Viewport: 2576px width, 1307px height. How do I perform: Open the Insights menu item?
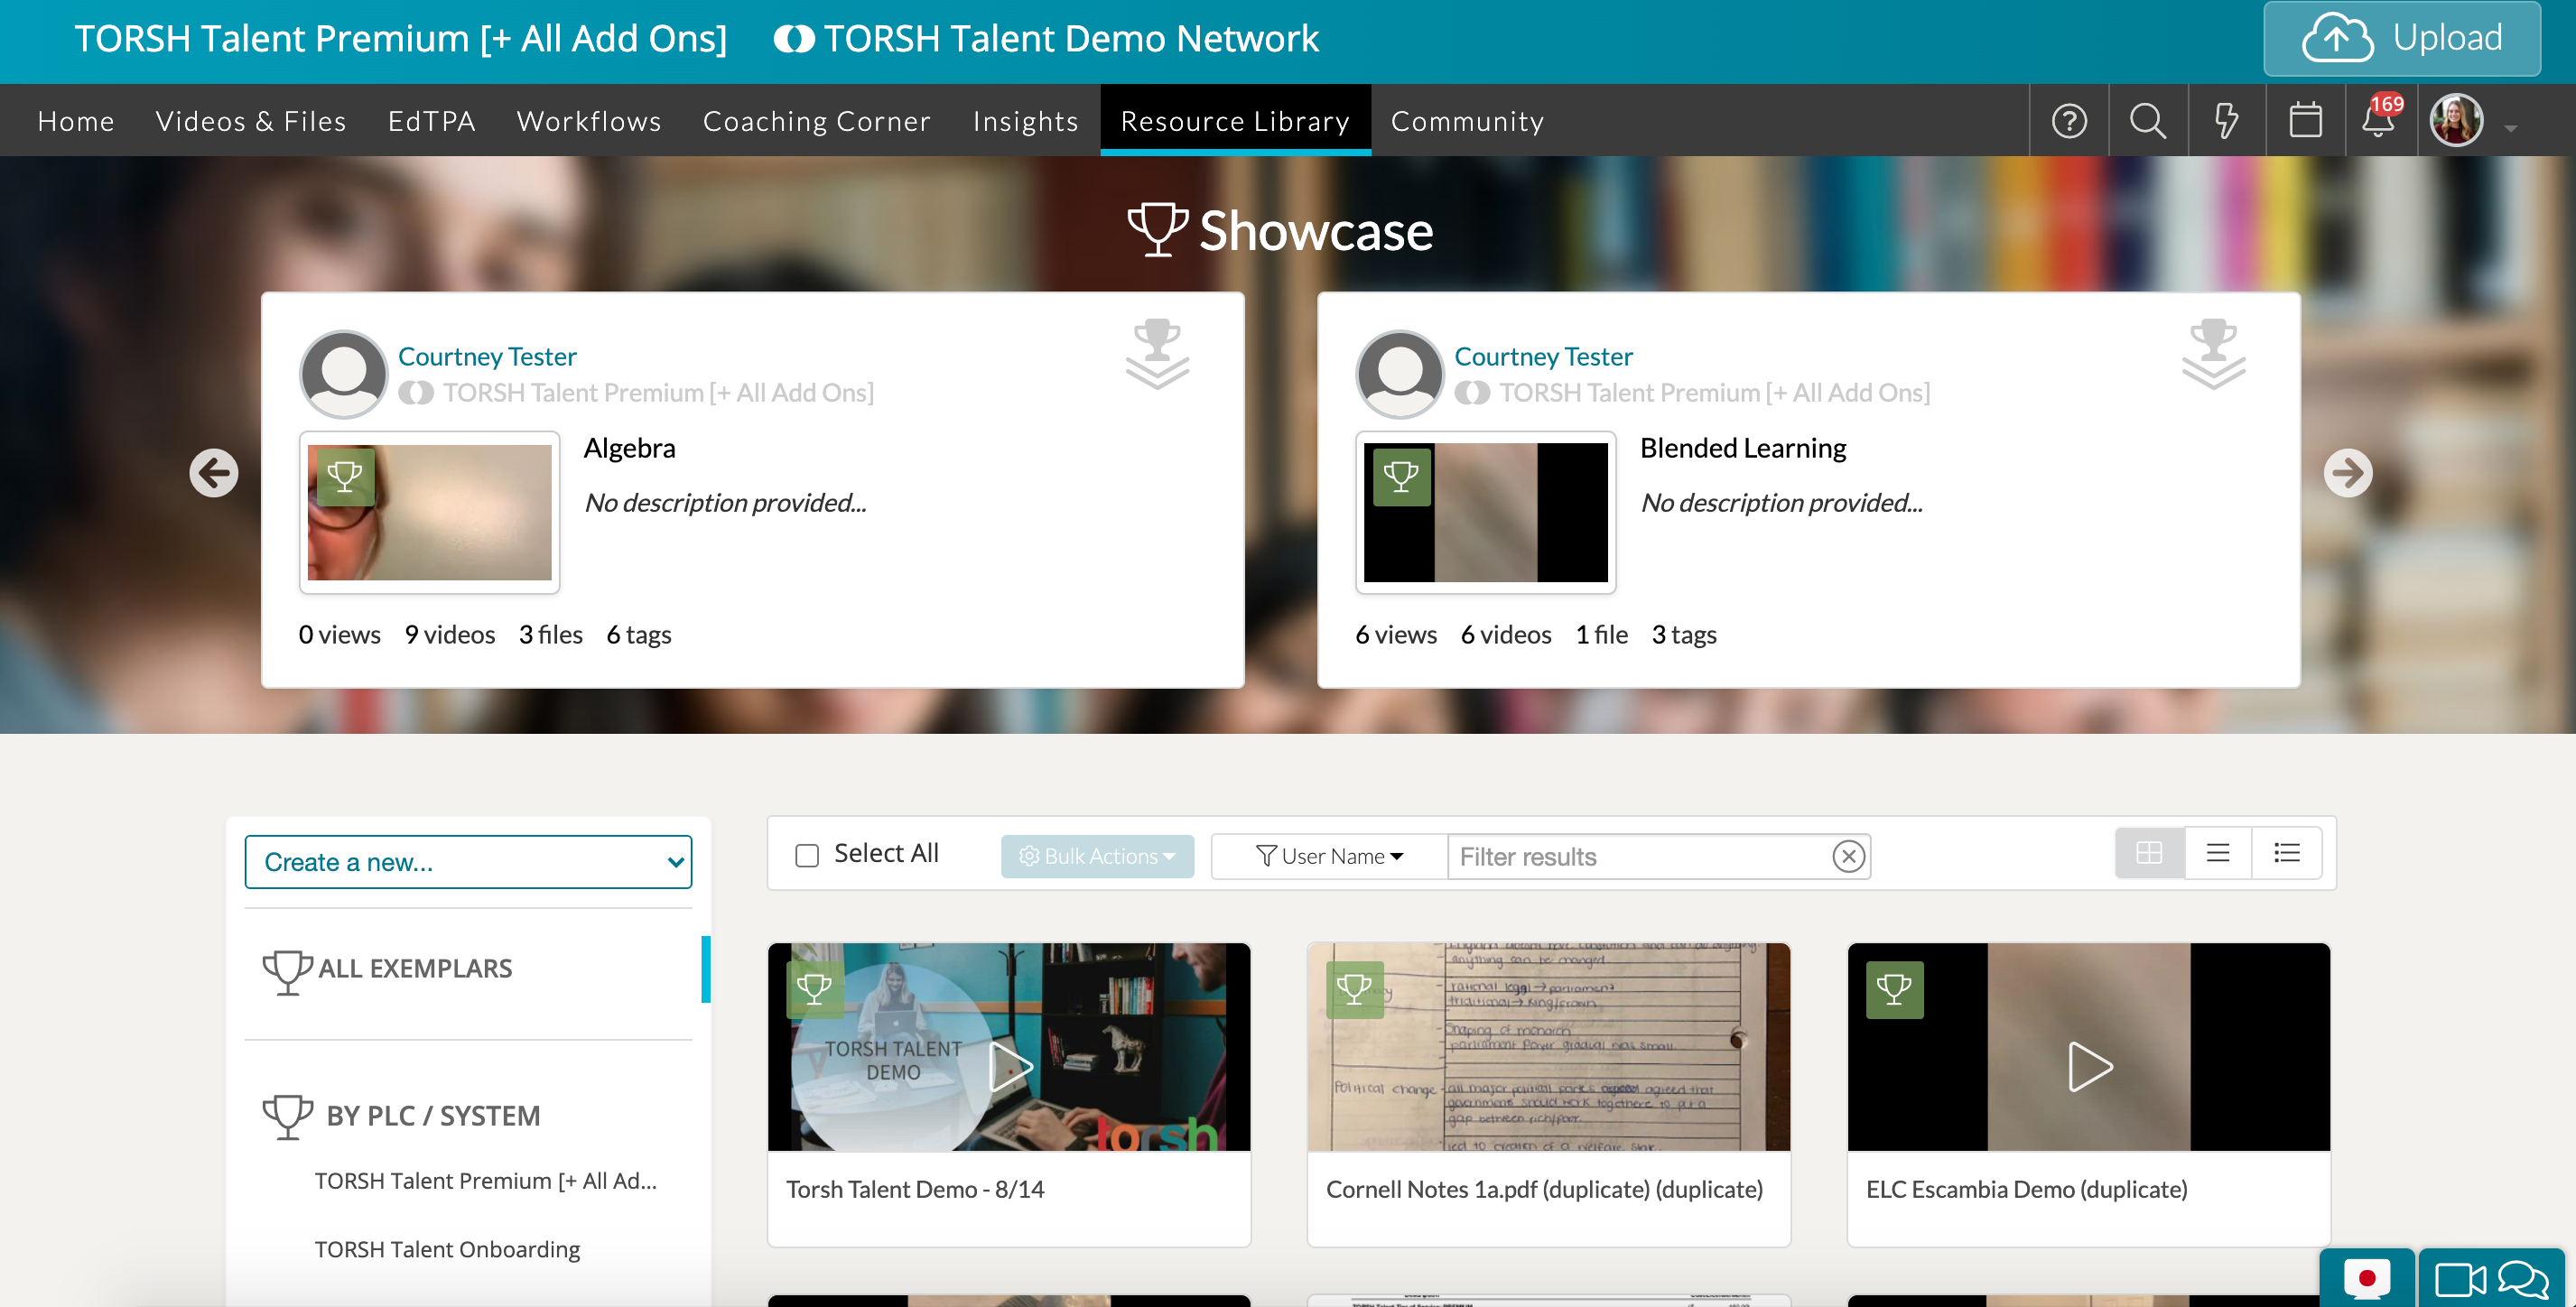pos(1025,121)
